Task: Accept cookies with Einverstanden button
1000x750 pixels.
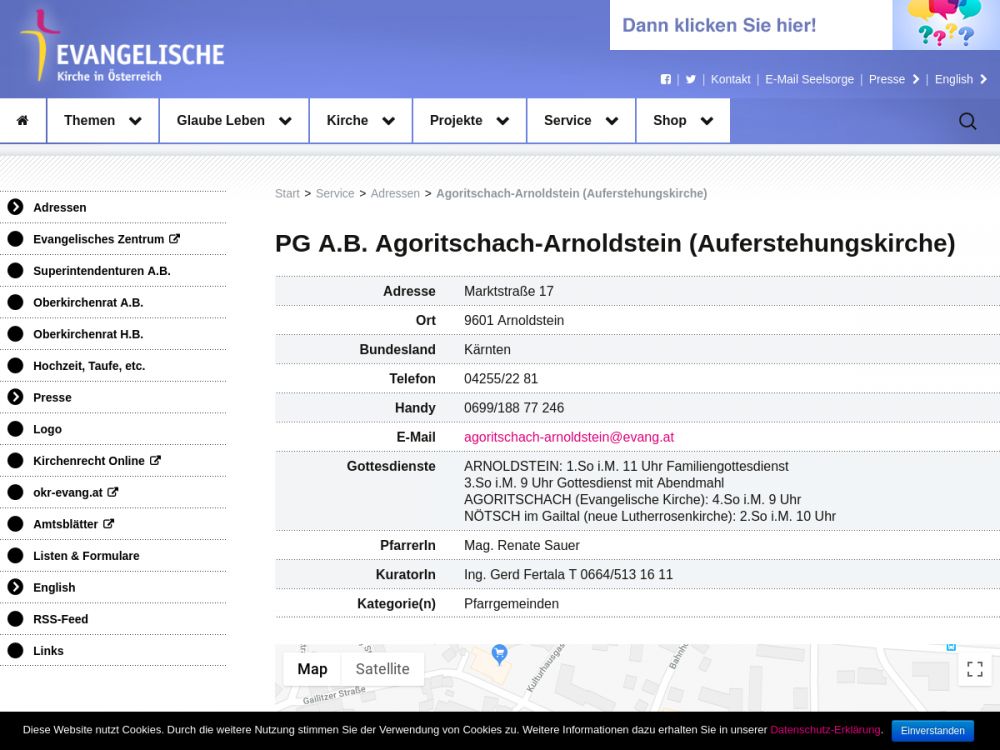Action: [932, 730]
